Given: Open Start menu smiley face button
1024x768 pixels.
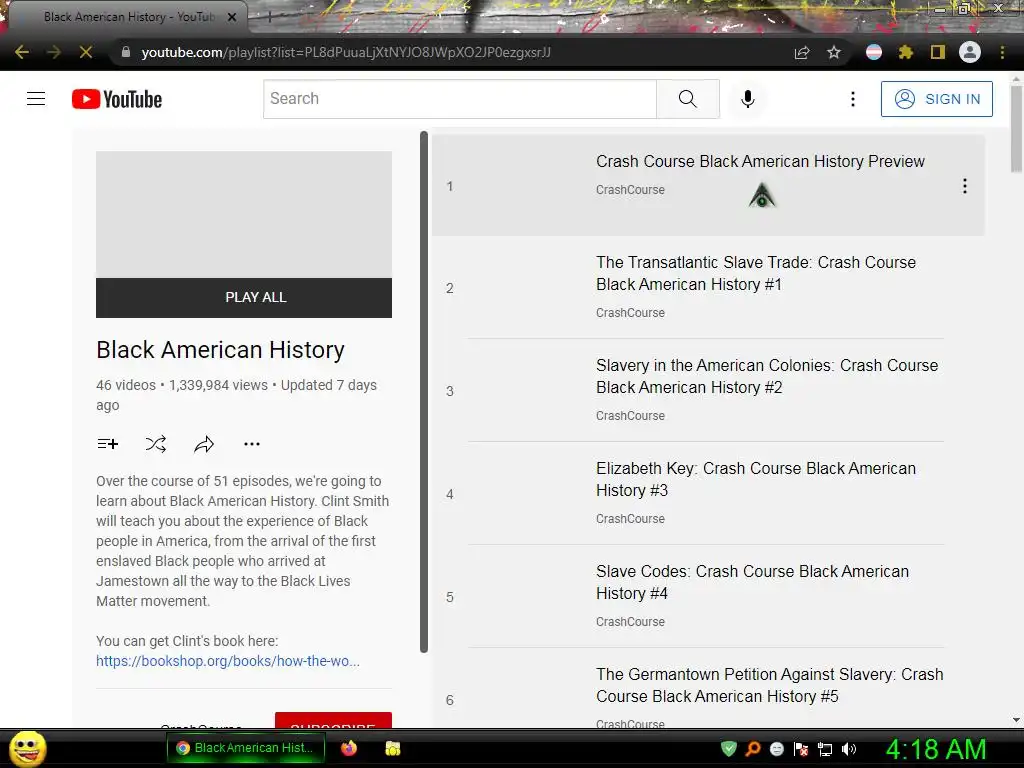Looking at the screenshot, I should [27, 748].
